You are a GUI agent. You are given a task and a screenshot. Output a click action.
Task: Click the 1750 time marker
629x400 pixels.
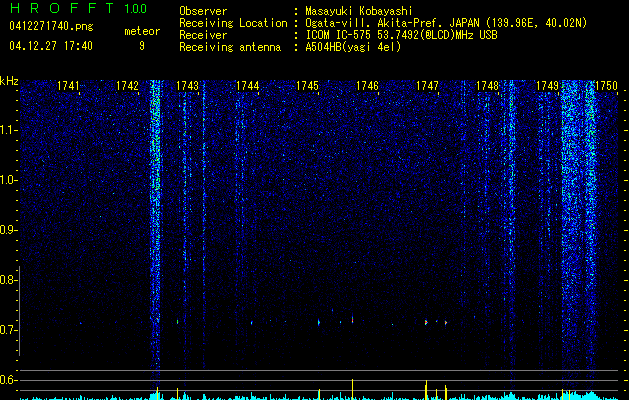pyautogui.click(x=606, y=85)
